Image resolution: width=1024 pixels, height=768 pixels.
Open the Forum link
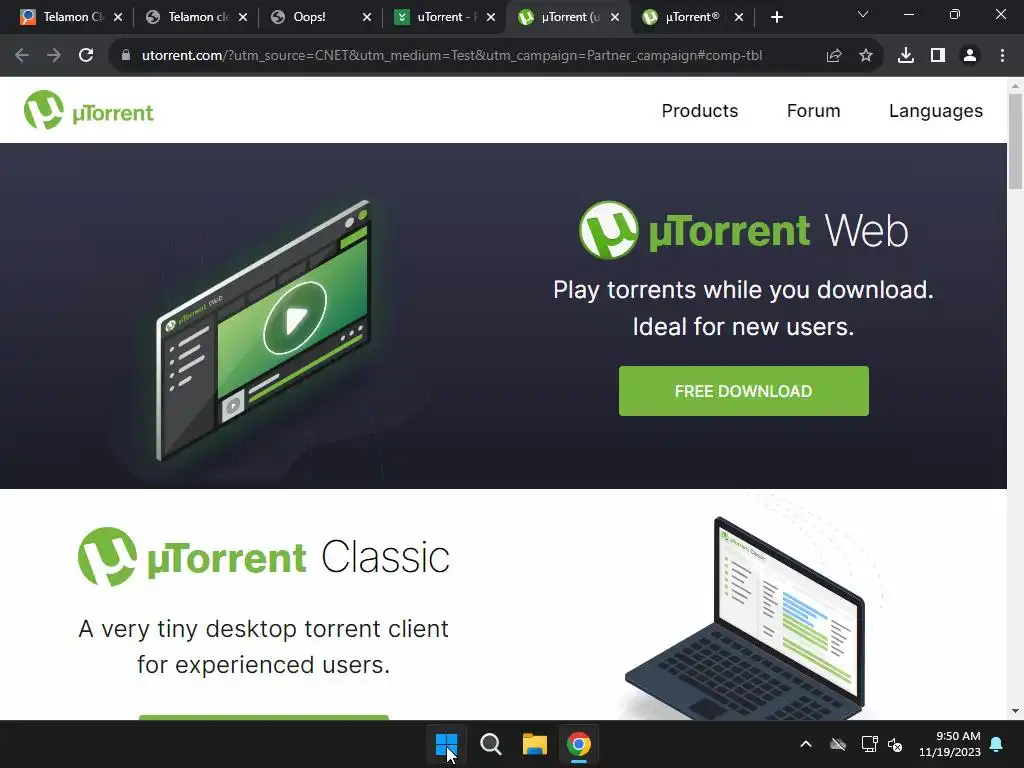tap(813, 111)
